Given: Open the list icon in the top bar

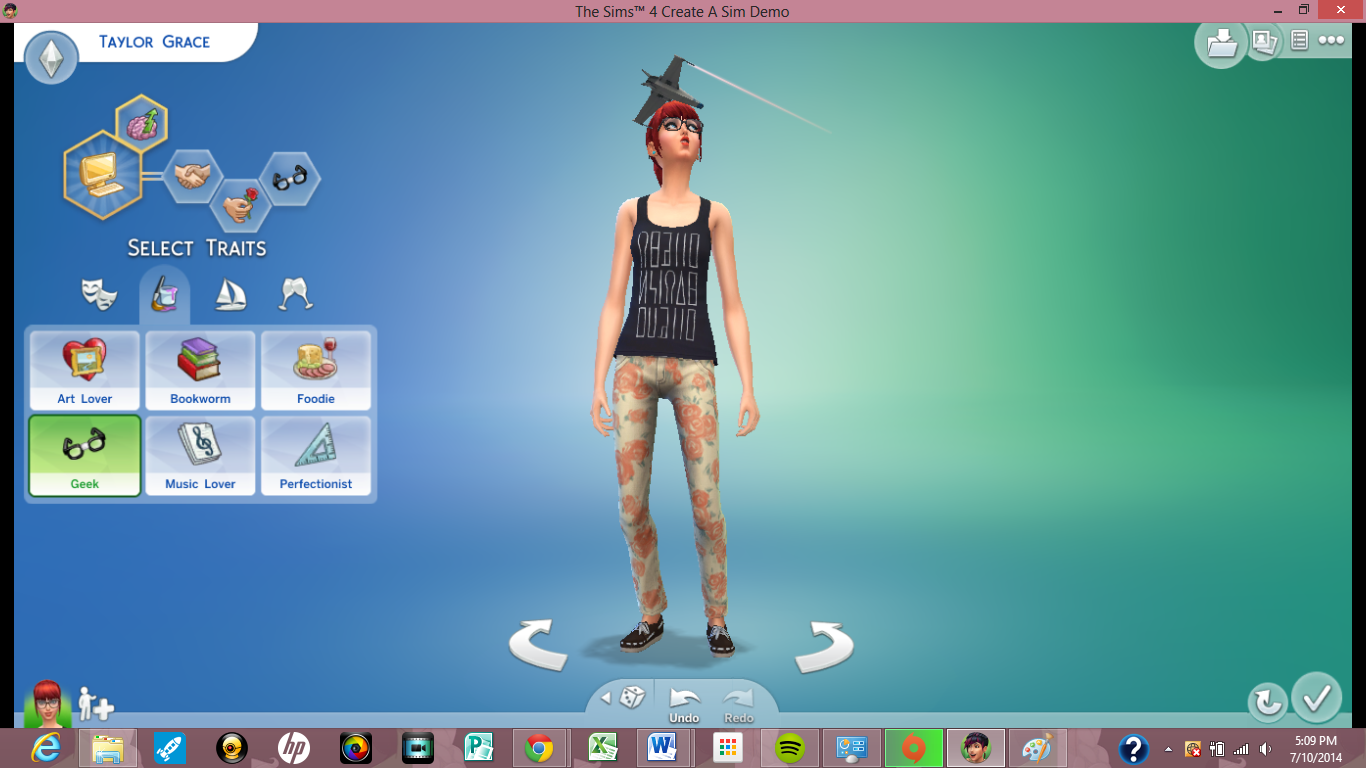Looking at the screenshot, I should point(1300,40).
